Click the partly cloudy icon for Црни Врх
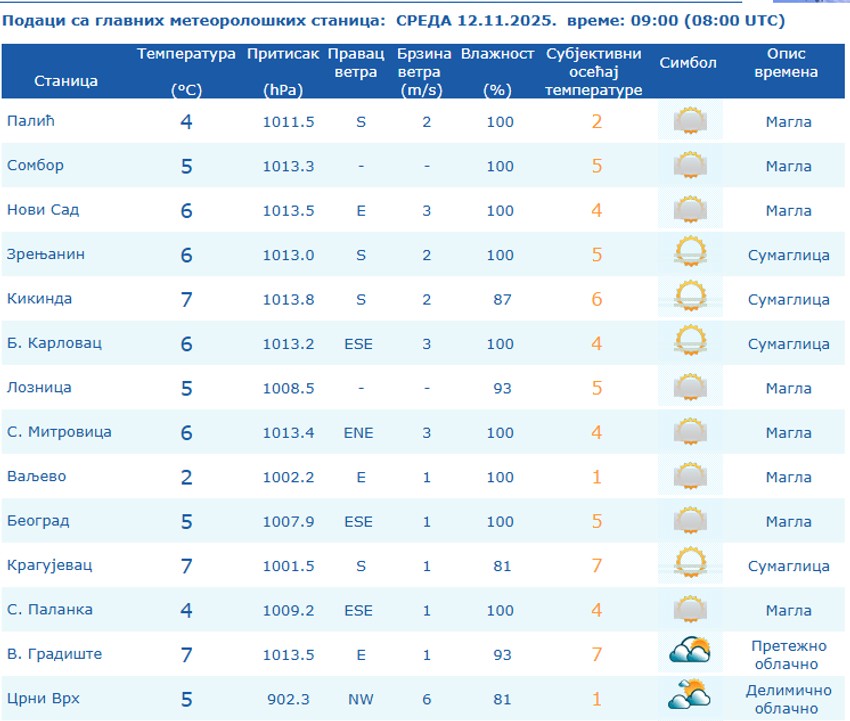Screen dimensions: 850x721 point(687,697)
